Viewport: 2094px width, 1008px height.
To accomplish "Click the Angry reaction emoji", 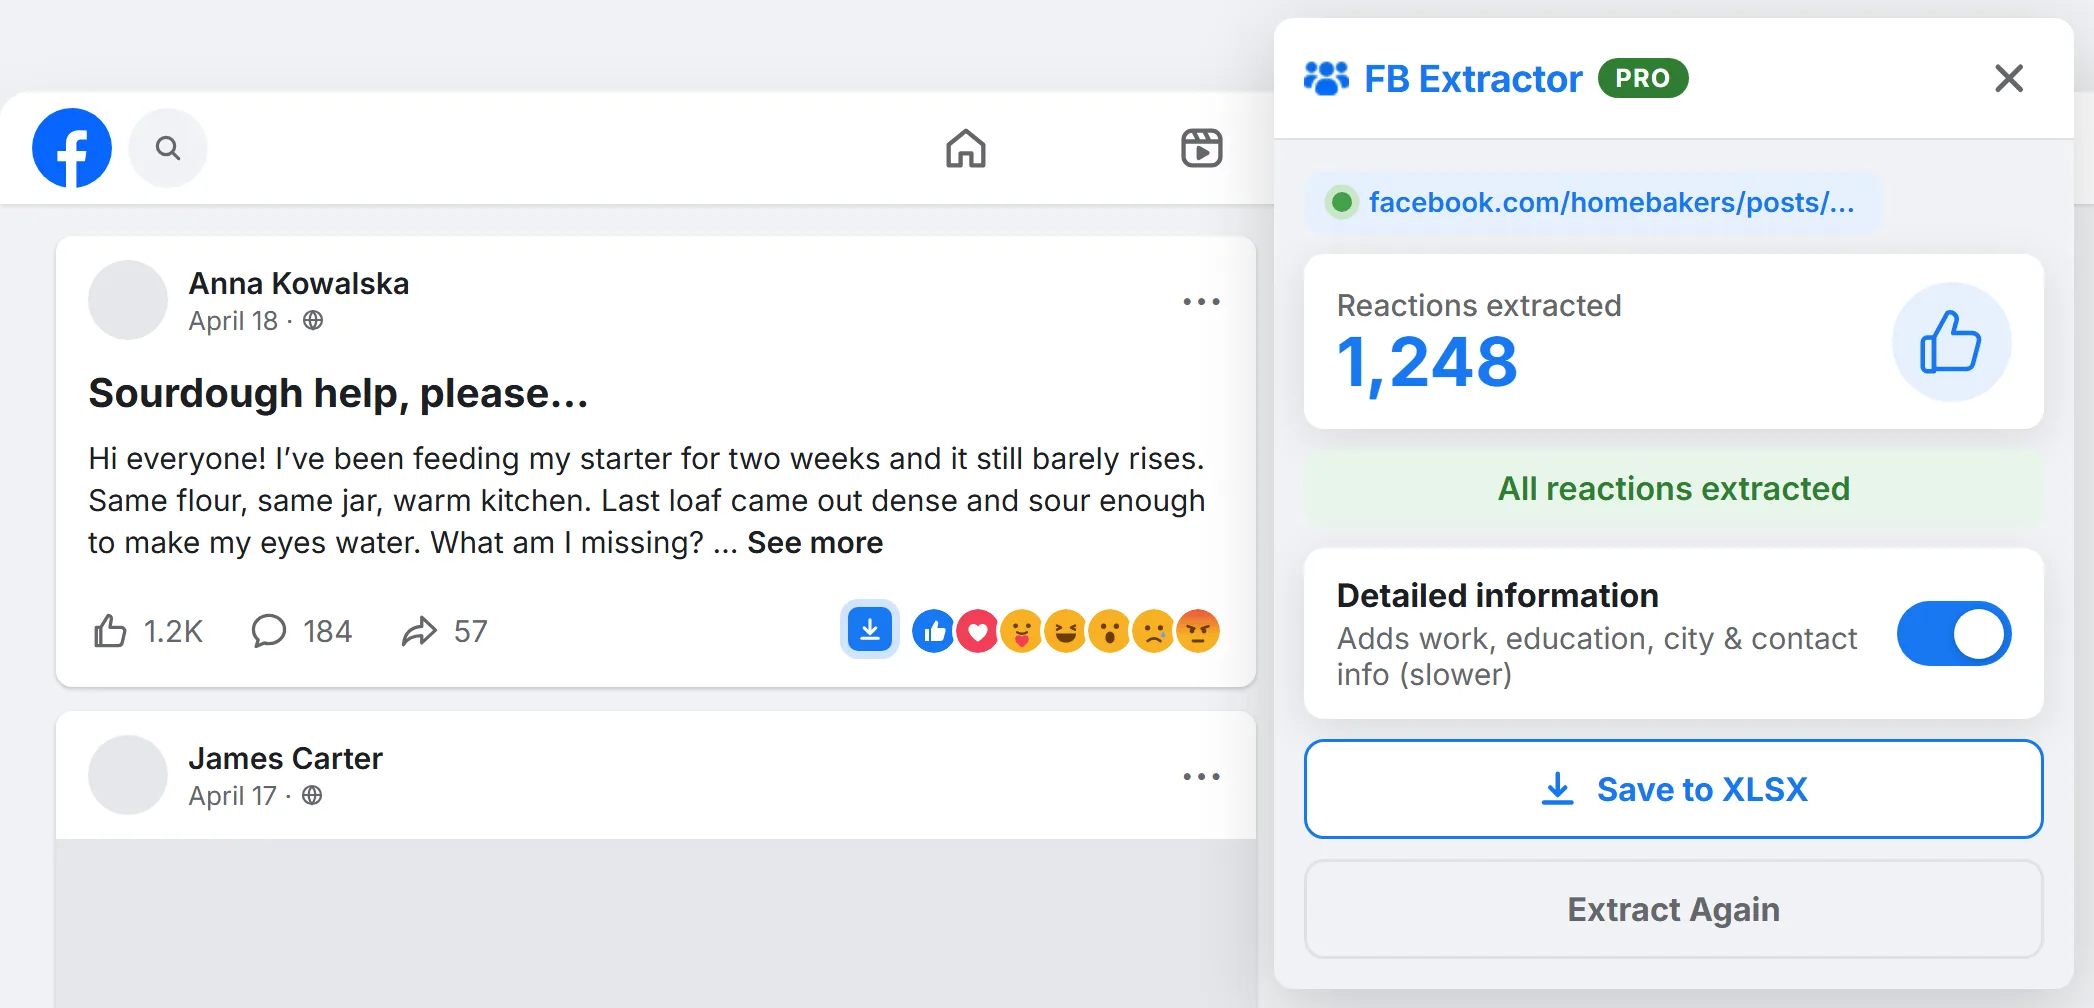I will (1198, 631).
